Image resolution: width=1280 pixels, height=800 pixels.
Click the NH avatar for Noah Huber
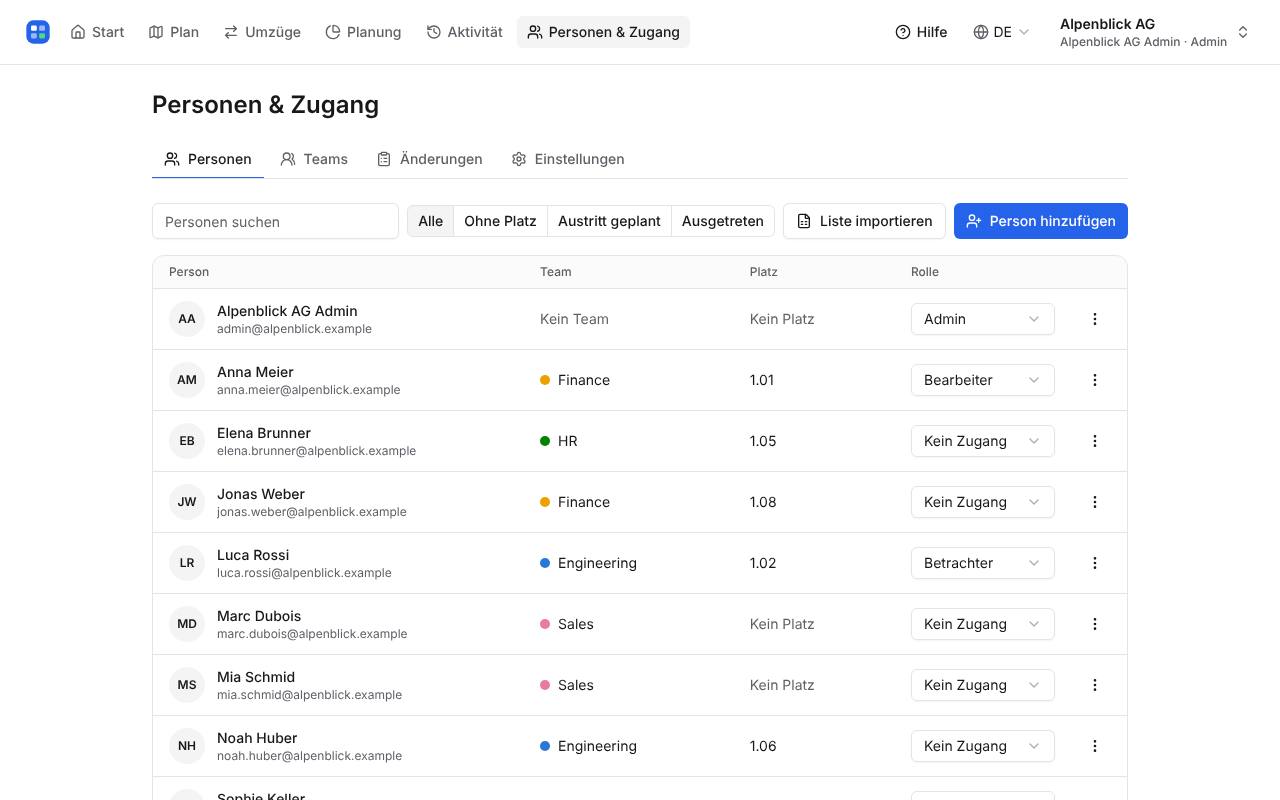pyautogui.click(x=187, y=746)
